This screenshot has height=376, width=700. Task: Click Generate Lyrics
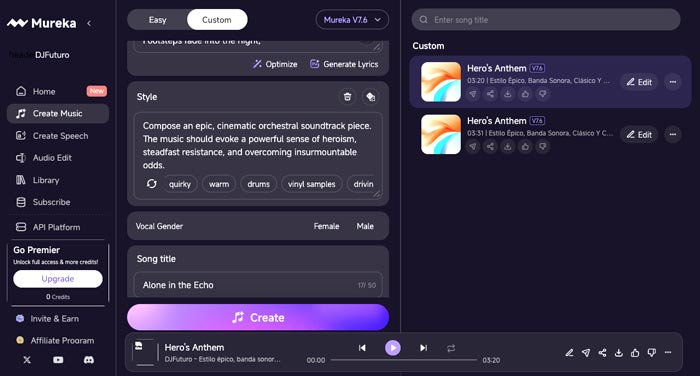[x=344, y=64]
